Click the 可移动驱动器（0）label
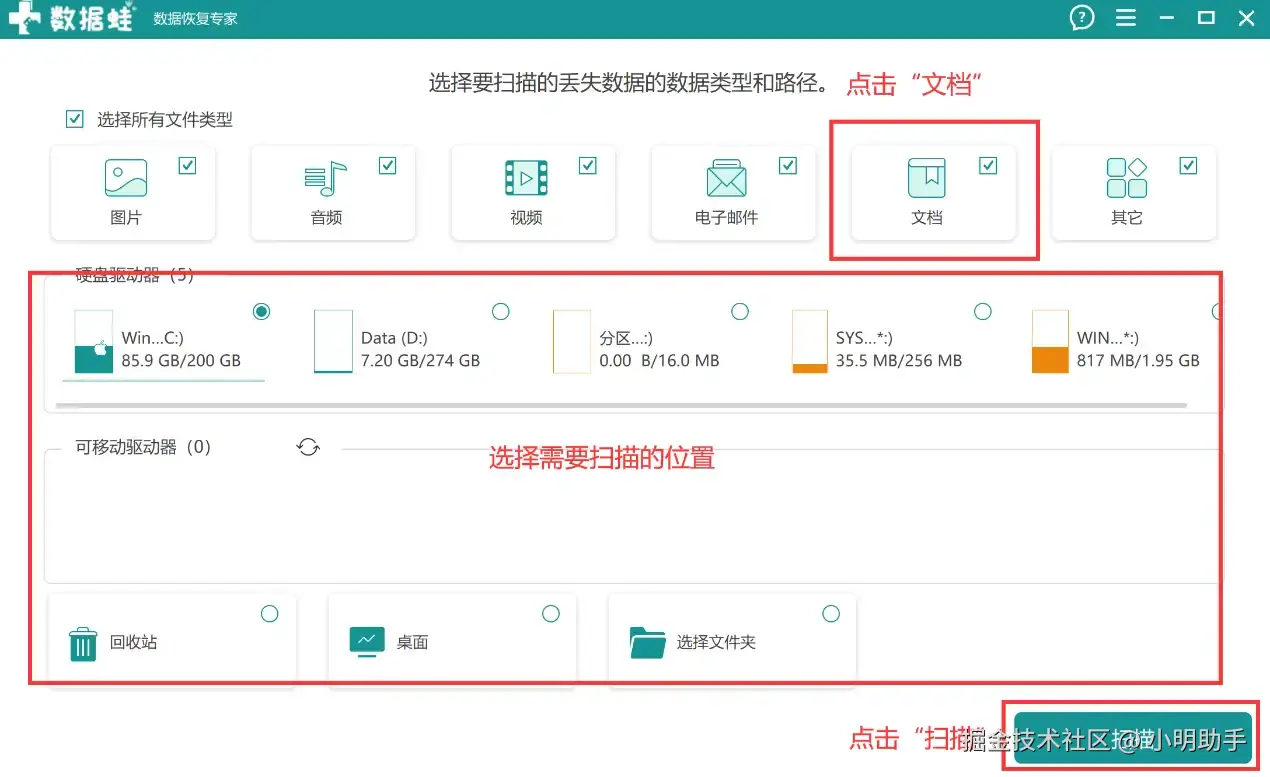This screenshot has height=777, width=1270. [144, 447]
